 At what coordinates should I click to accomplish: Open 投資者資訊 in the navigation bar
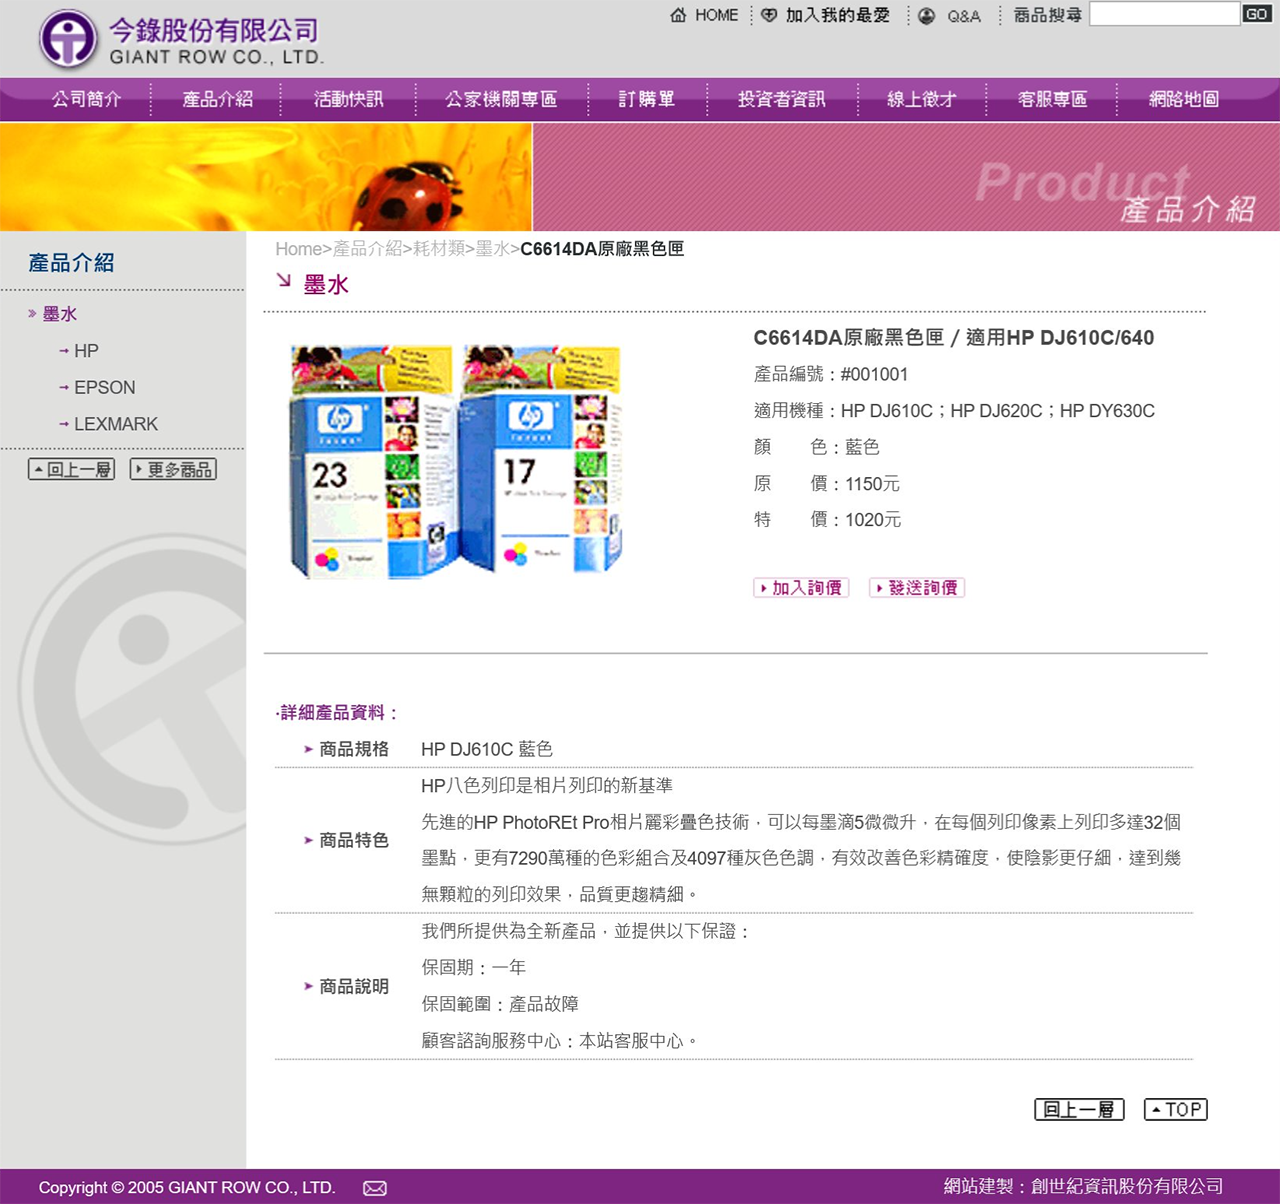(782, 99)
